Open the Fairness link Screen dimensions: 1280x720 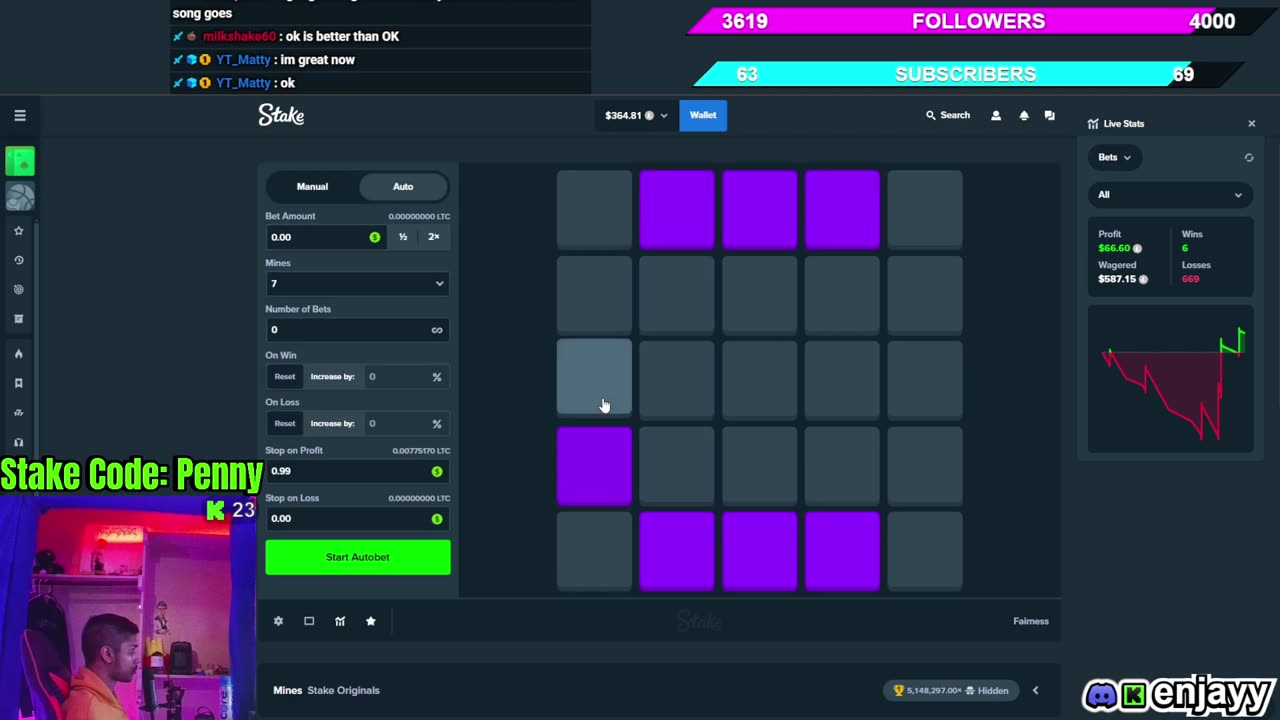pyautogui.click(x=1030, y=622)
